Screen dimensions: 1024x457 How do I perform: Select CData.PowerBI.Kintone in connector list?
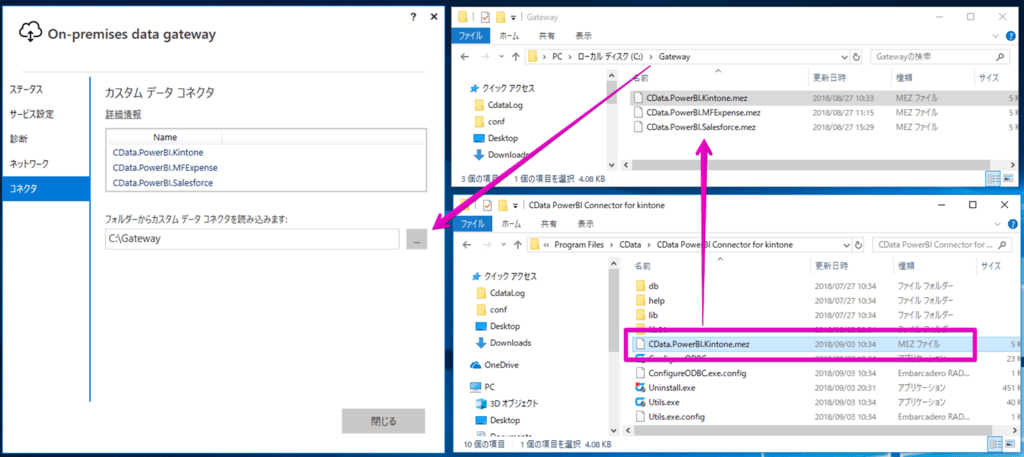[158, 153]
